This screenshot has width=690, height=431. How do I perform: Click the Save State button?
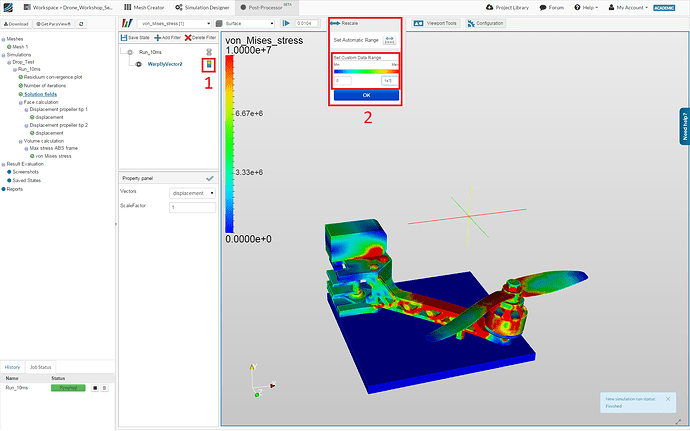tap(137, 37)
